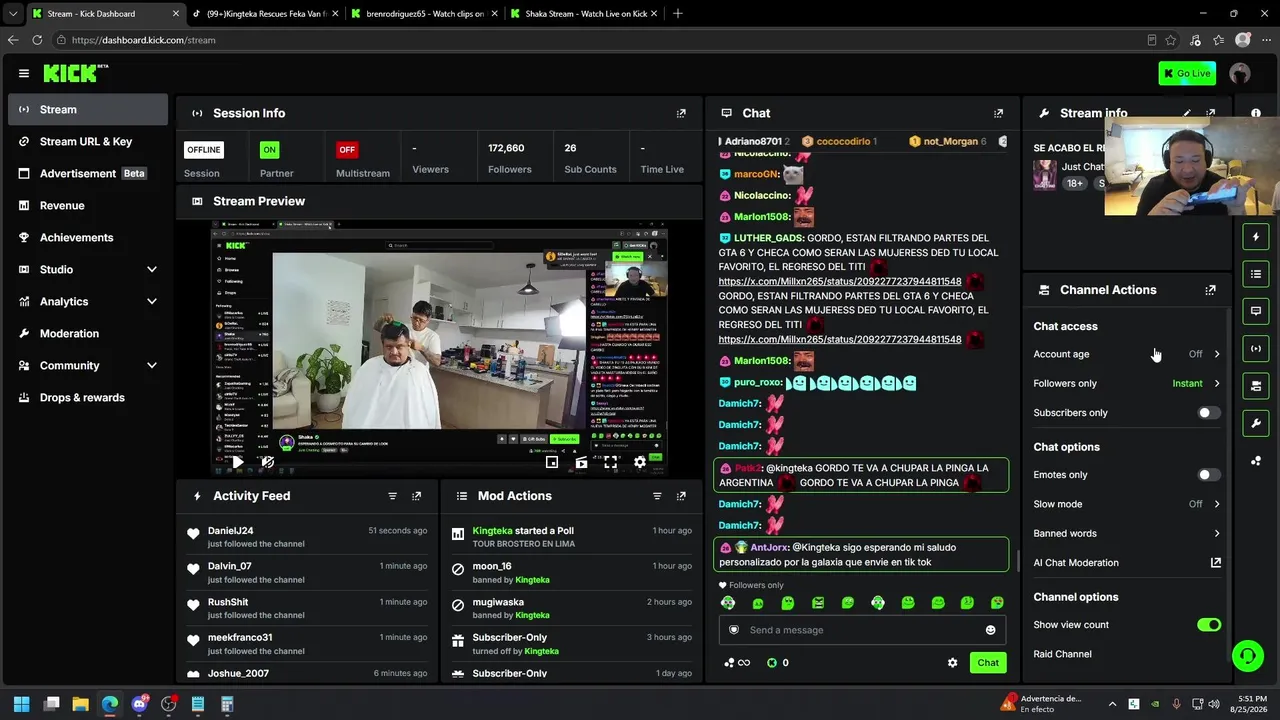Click Raid Channel option
The width and height of the screenshot is (1280, 720).
click(x=1062, y=654)
